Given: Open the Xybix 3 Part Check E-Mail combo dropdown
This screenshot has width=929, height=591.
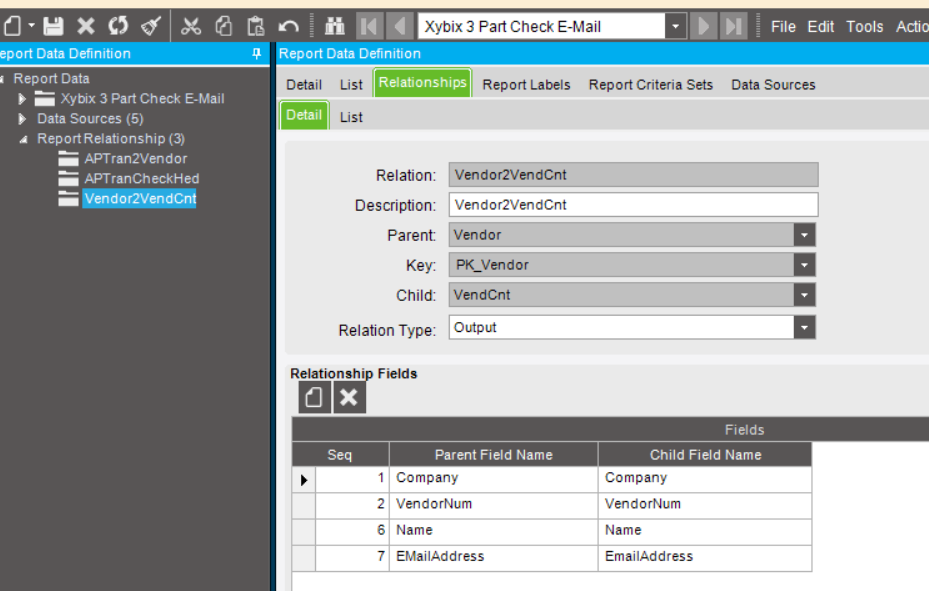Looking at the screenshot, I should coord(675,26).
